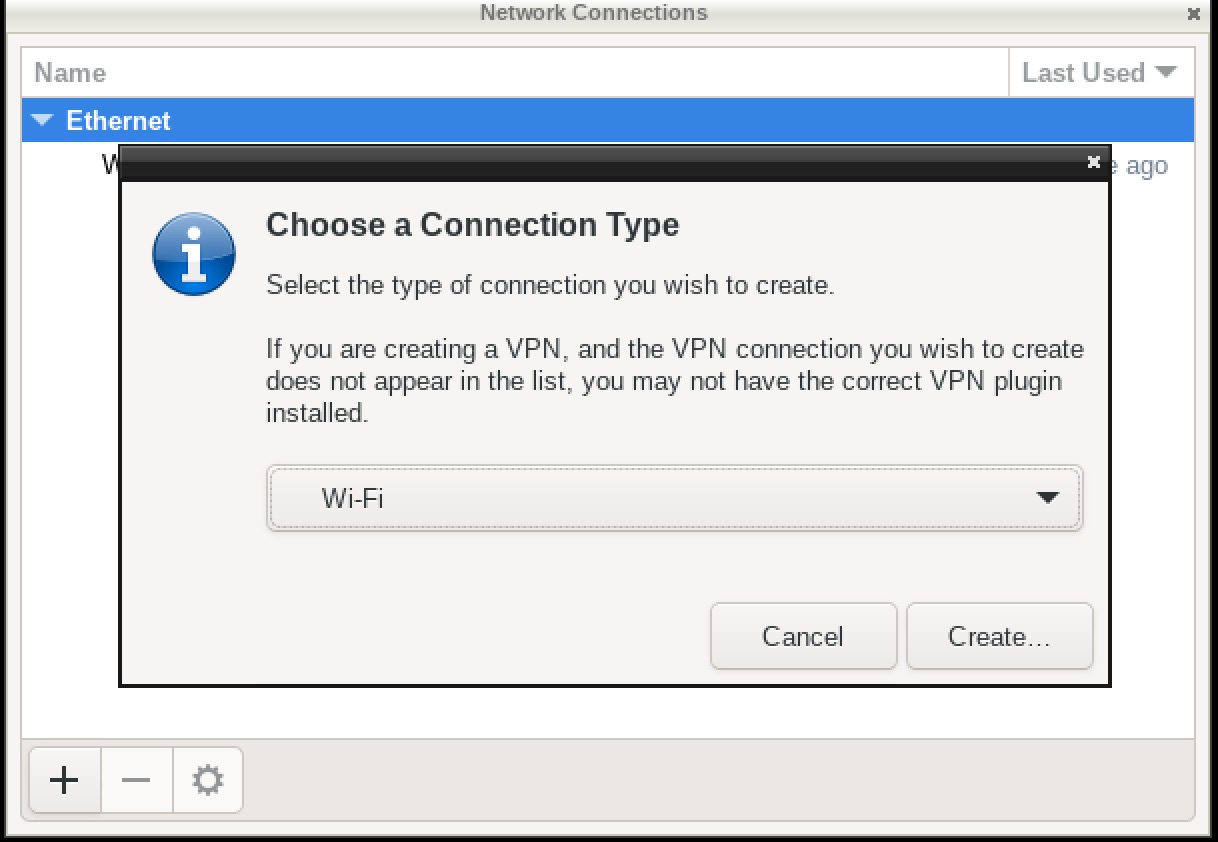
Task: Click the arrow on the Wi-Fi dropdown
Action: (x=1047, y=498)
